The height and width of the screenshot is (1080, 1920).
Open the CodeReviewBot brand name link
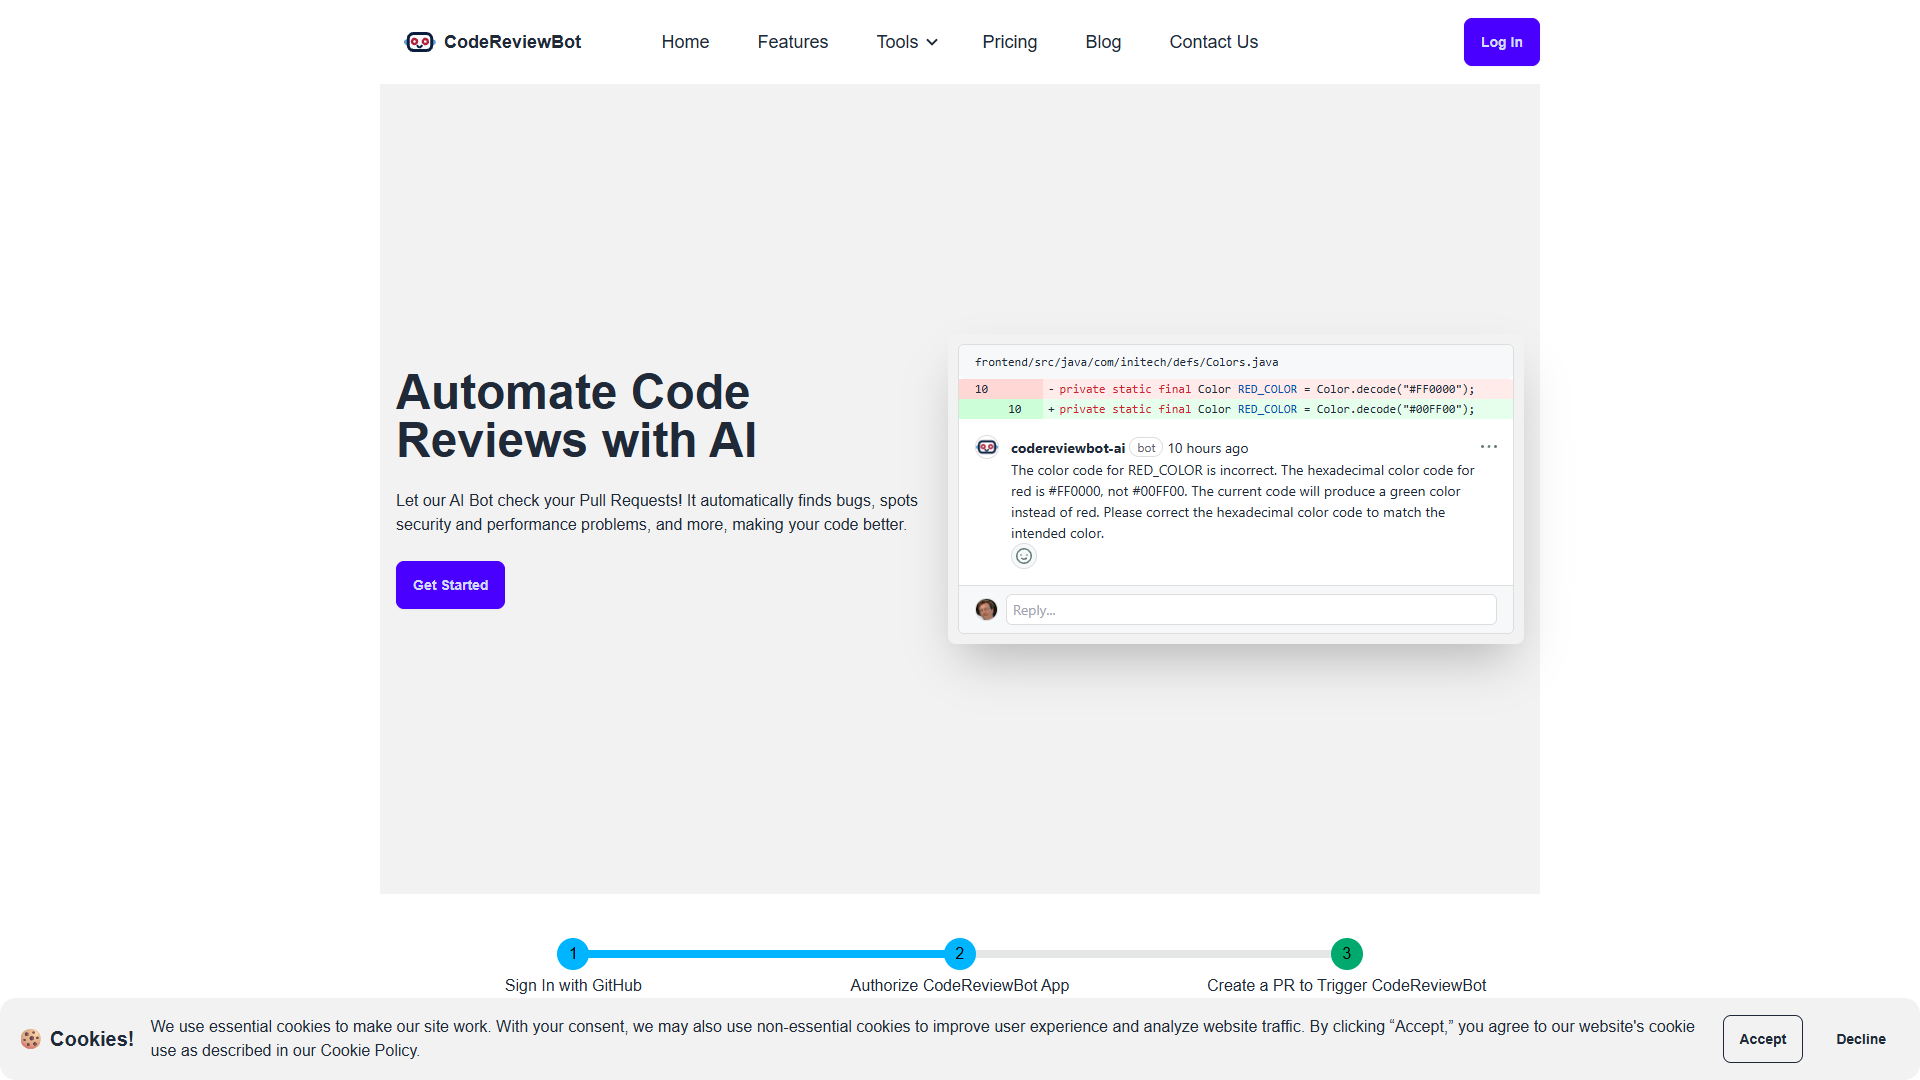(512, 42)
